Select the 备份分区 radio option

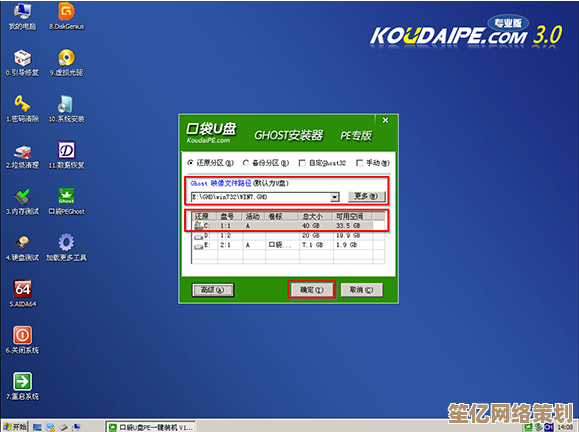pos(266,163)
